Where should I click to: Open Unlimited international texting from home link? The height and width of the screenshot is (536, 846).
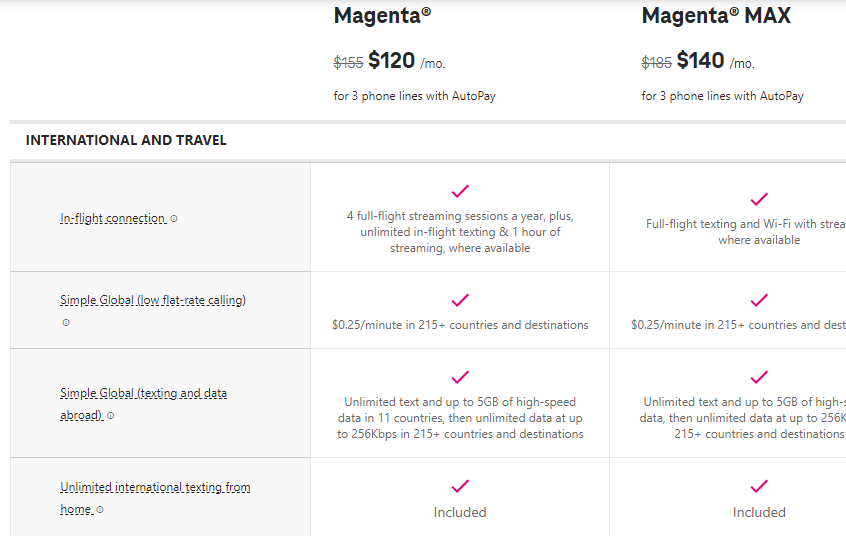pyautogui.click(x=155, y=498)
